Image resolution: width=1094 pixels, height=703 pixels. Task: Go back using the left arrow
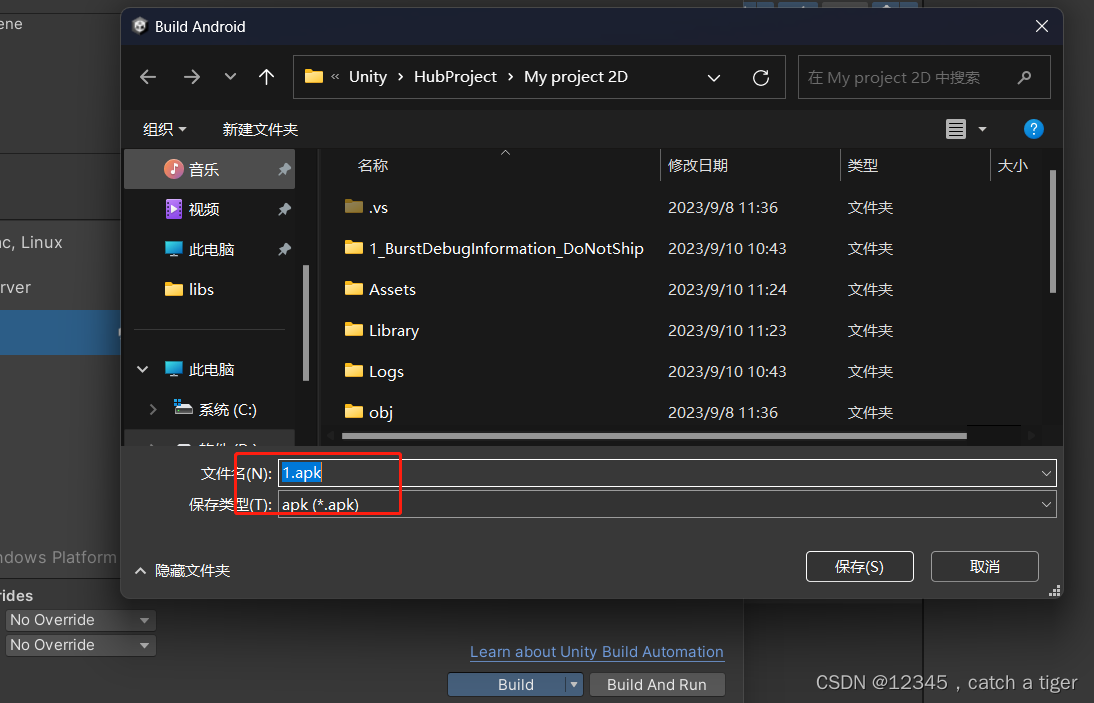click(x=148, y=77)
